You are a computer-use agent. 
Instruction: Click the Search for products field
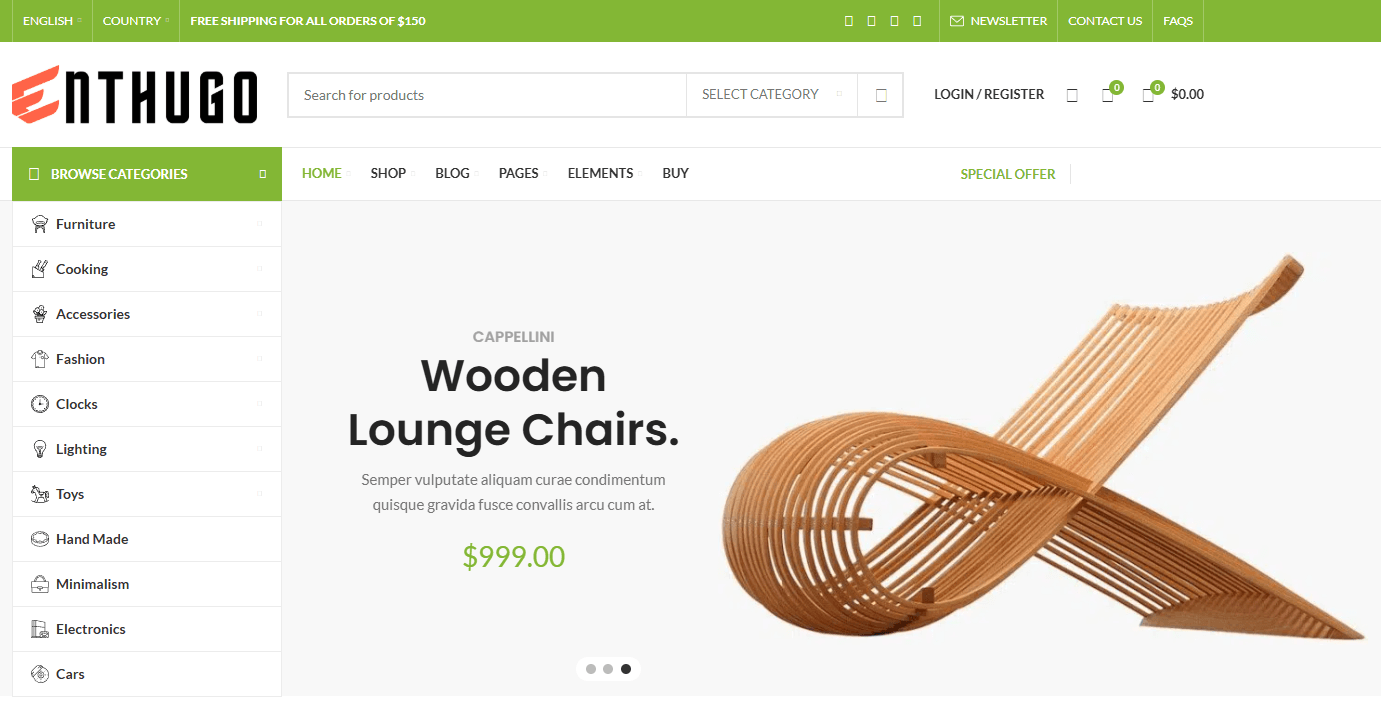[487, 95]
